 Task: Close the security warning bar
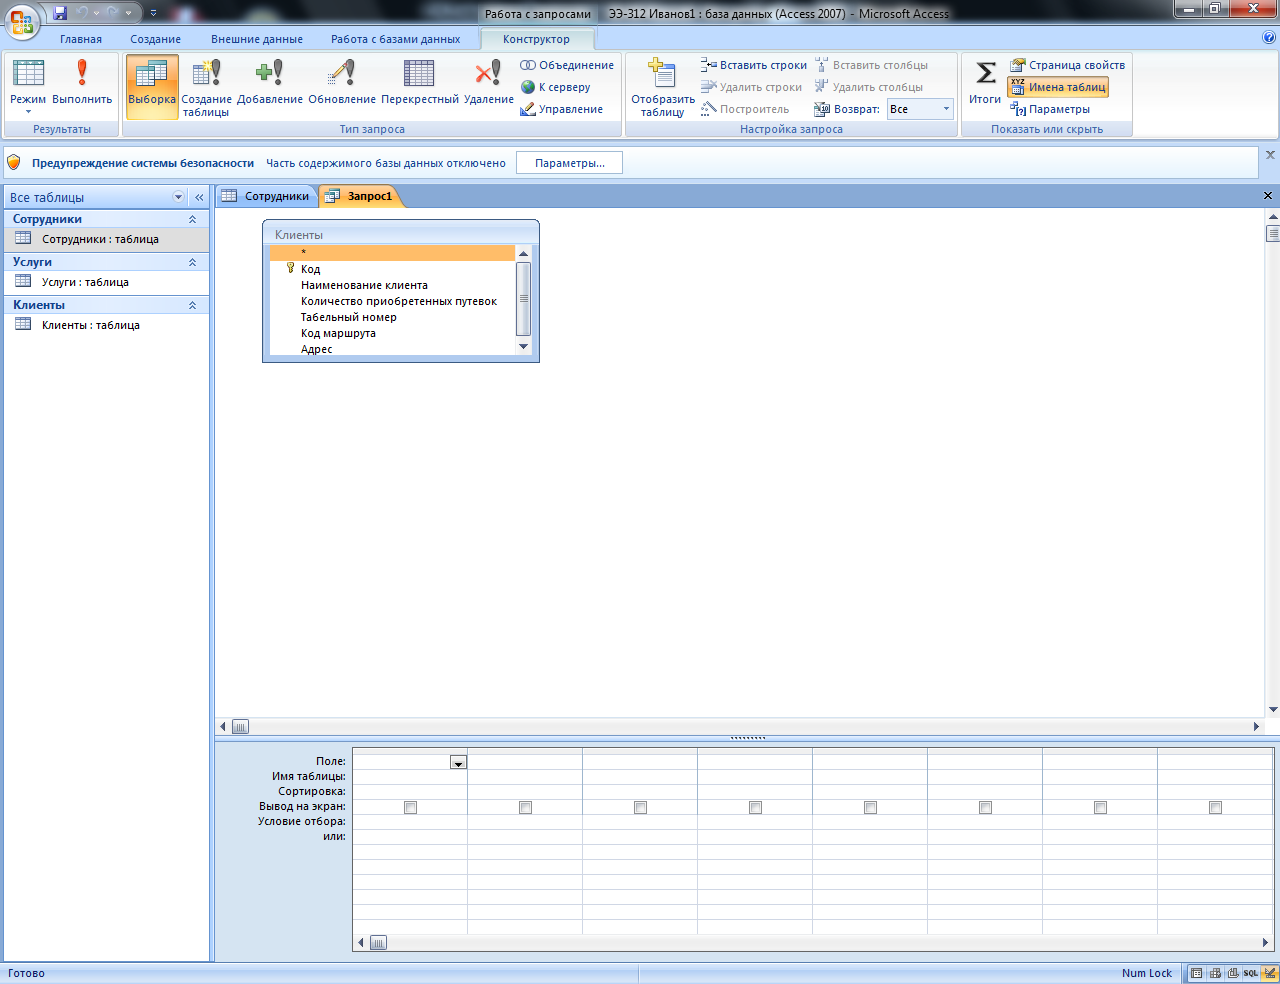(1270, 155)
